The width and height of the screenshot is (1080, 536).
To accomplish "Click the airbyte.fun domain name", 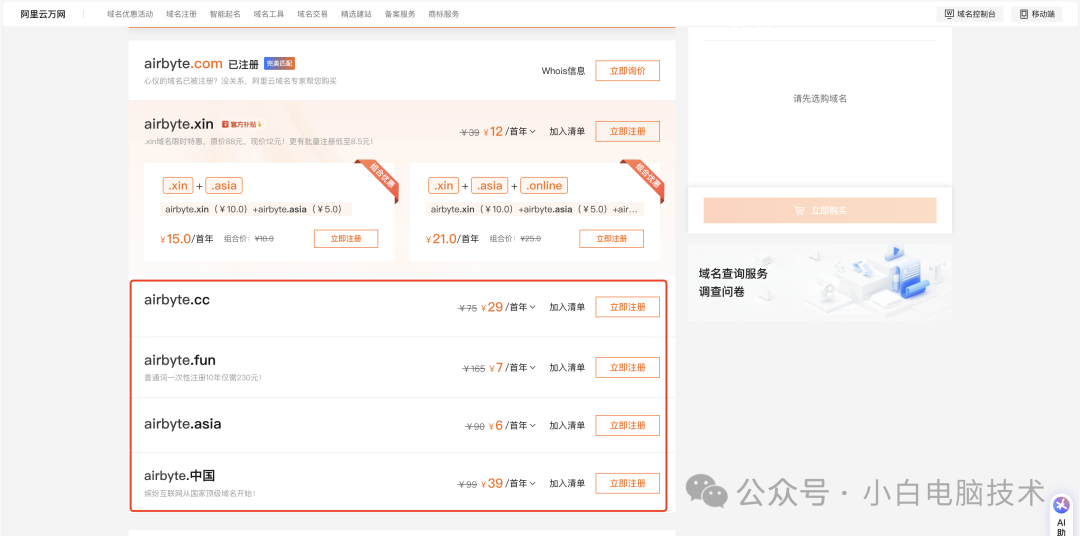I will coord(180,360).
